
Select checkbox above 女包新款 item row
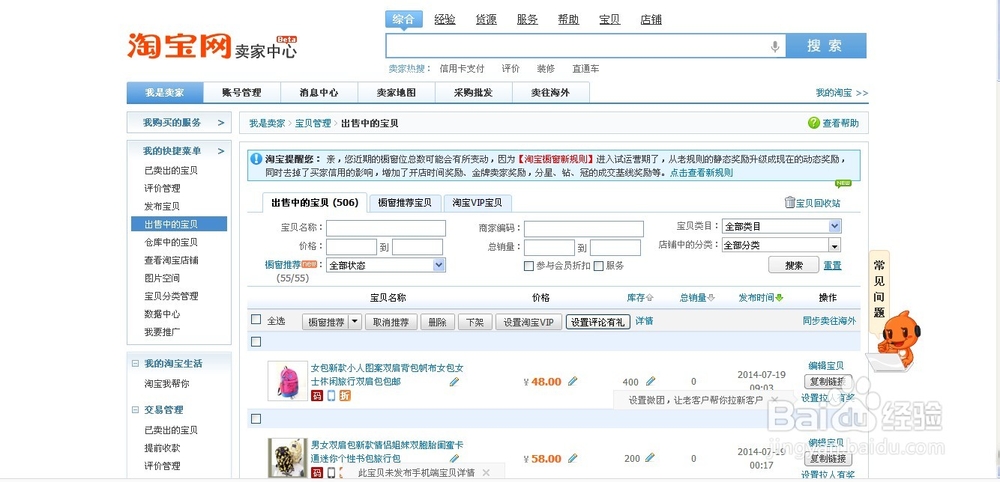(256, 342)
